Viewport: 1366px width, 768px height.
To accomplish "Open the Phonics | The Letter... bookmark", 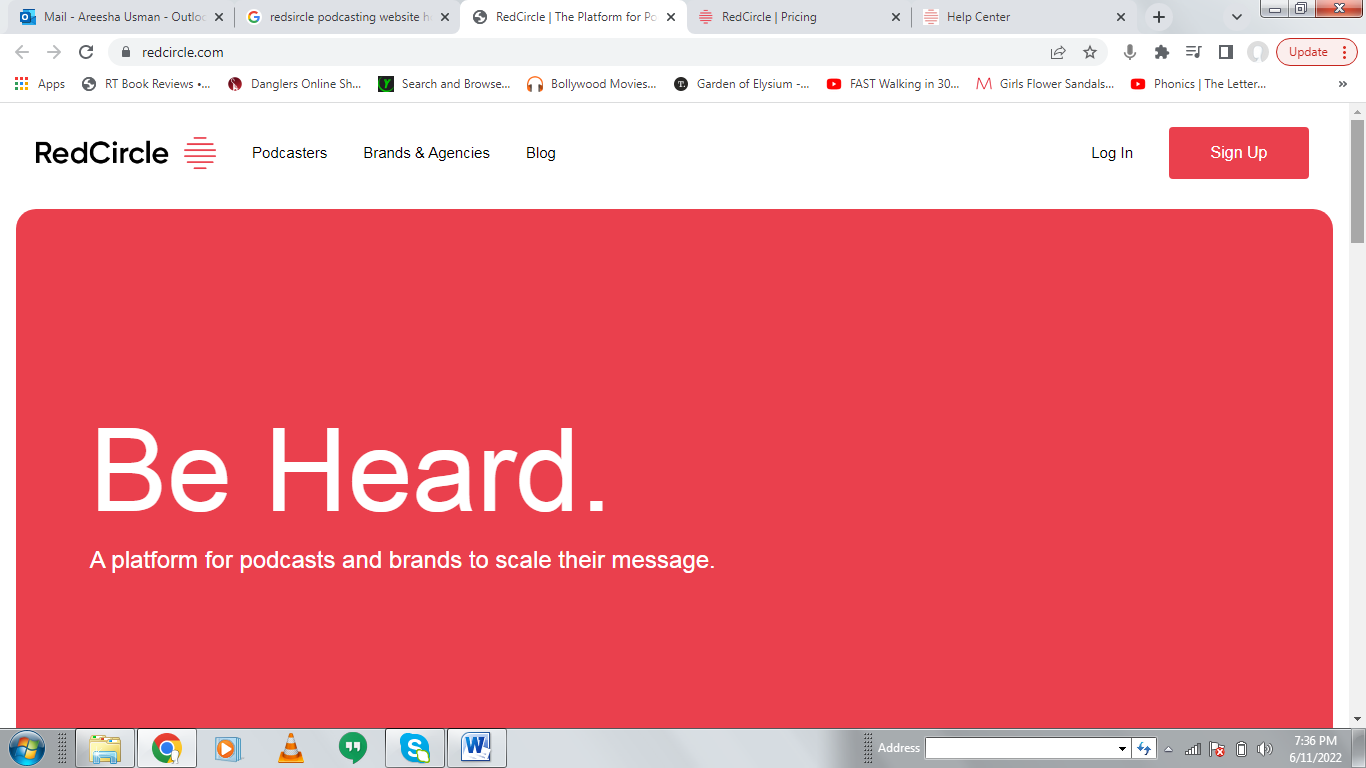I will [x=1198, y=84].
